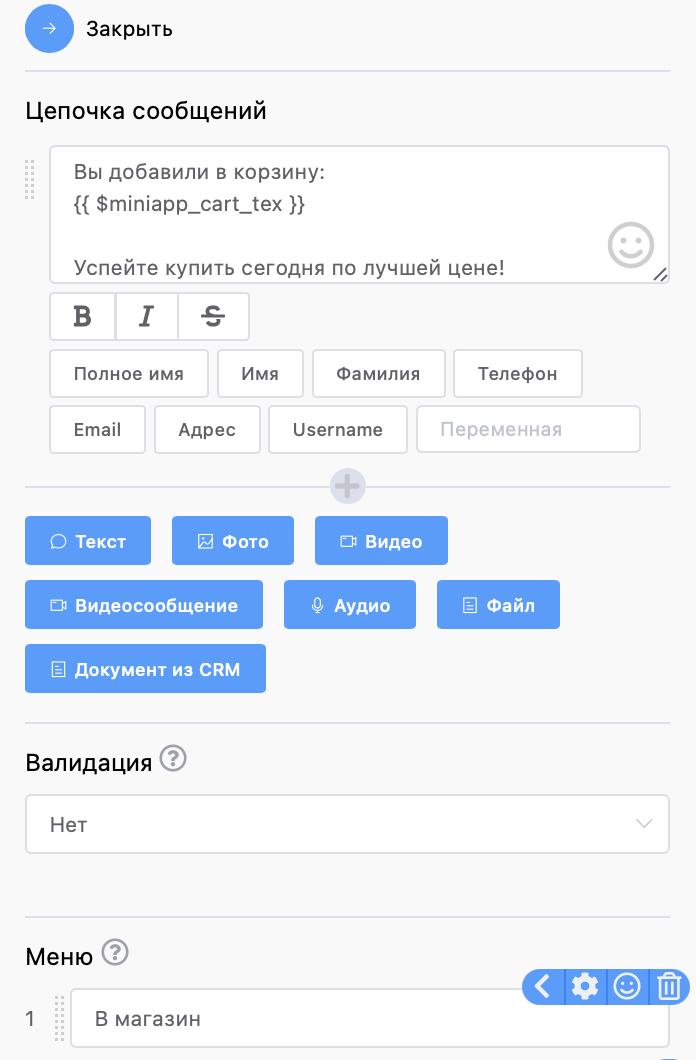This screenshot has height=1060, width=696.
Task: Toggle italic text formatting
Action: point(146,317)
